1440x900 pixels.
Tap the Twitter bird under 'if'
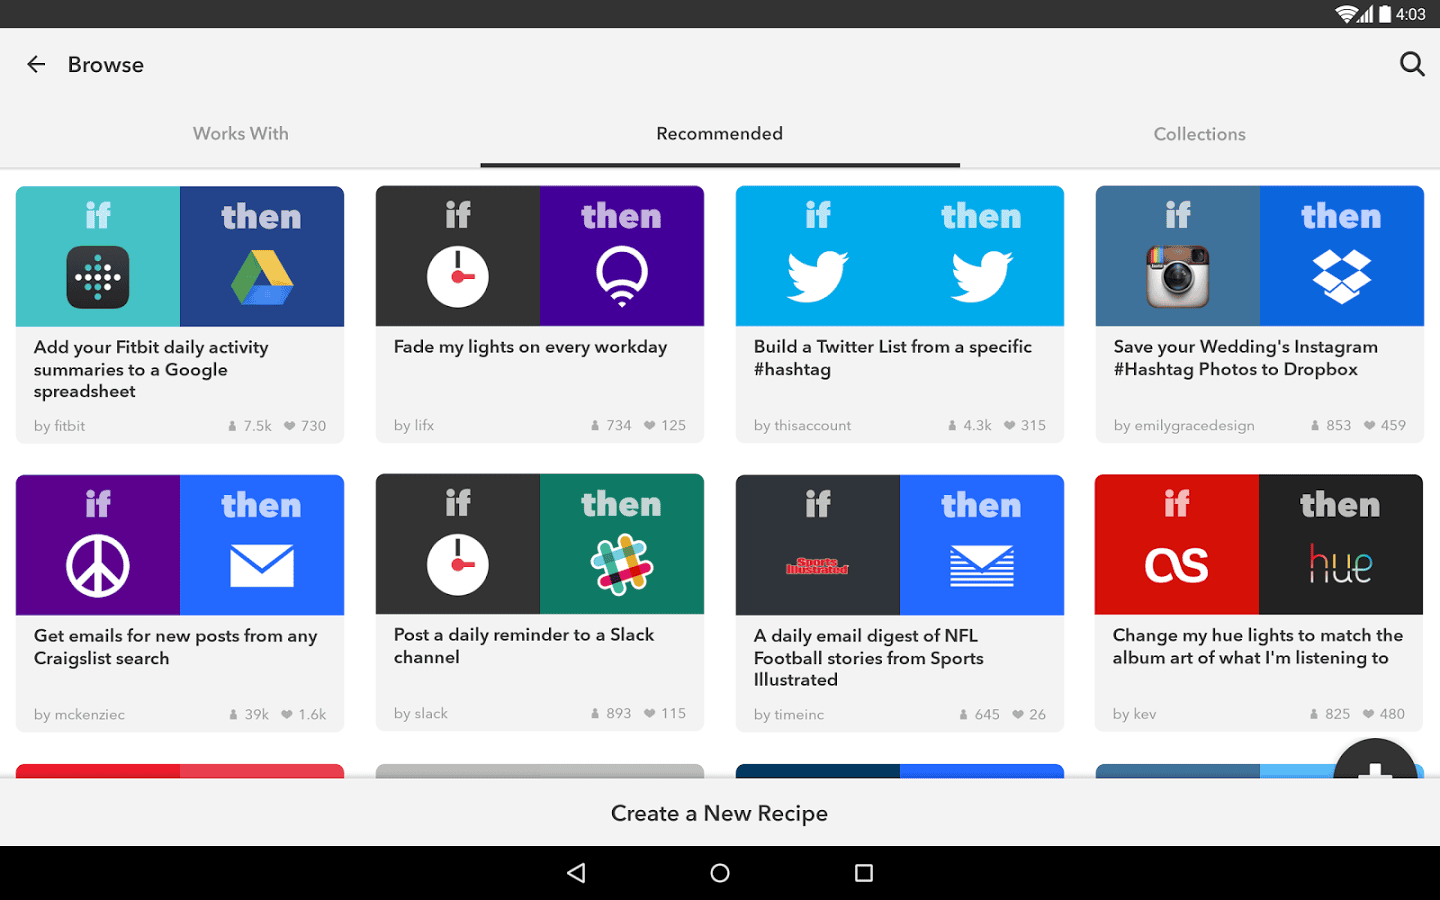point(818,276)
